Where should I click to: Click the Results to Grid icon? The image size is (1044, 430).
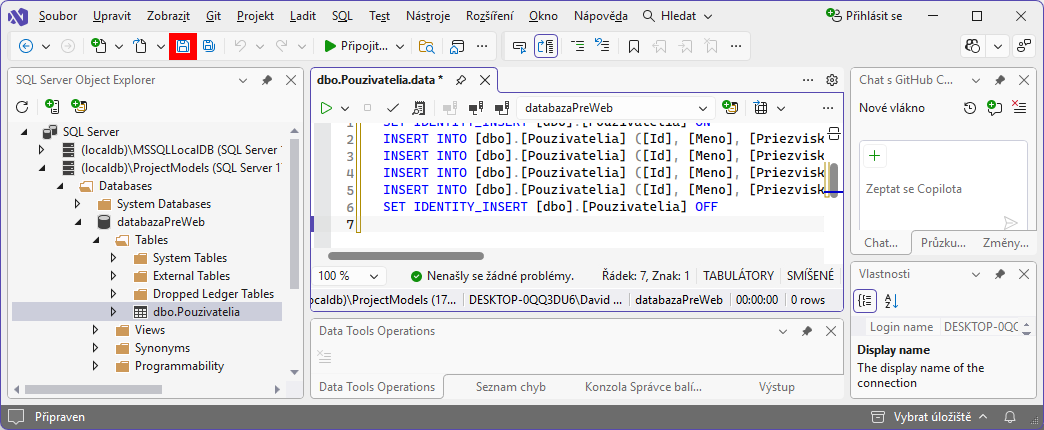(x=761, y=108)
